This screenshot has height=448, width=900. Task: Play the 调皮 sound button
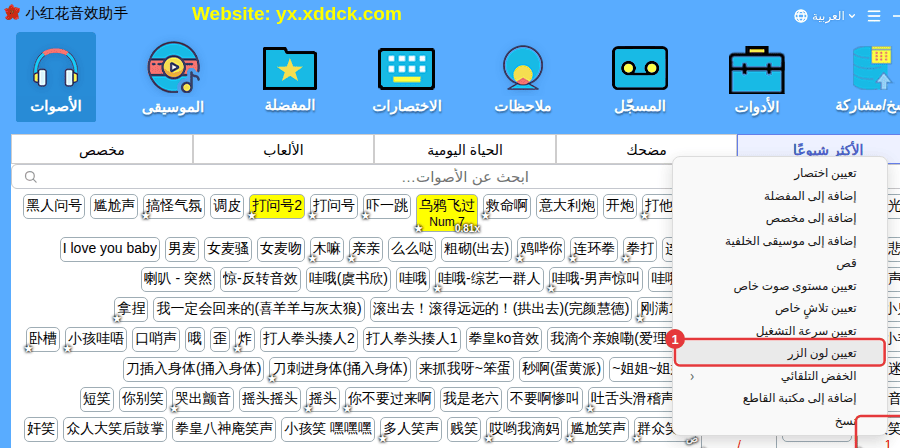pyautogui.click(x=227, y=206)
